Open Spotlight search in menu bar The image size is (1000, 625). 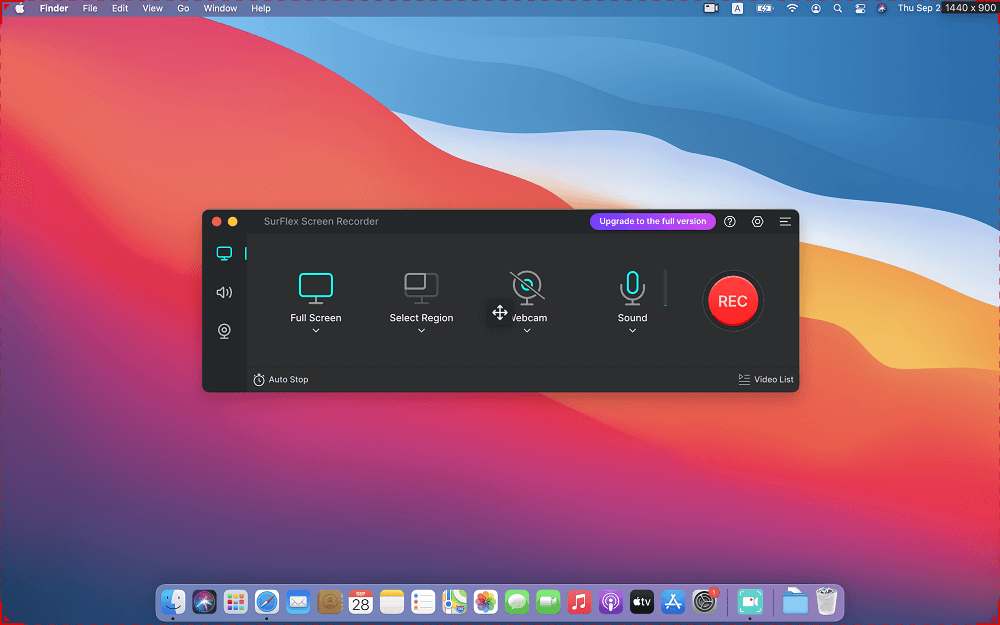[x=838, y=8]
